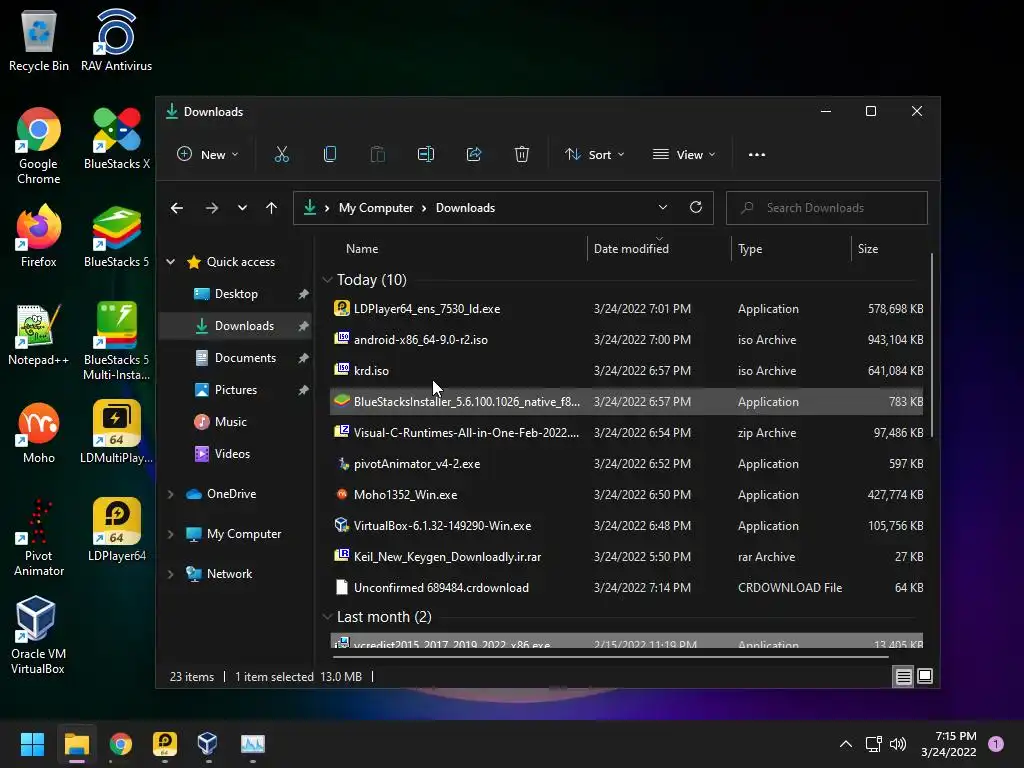
Task: Select Firefox desktop shortcut
Action: (39, 236)
